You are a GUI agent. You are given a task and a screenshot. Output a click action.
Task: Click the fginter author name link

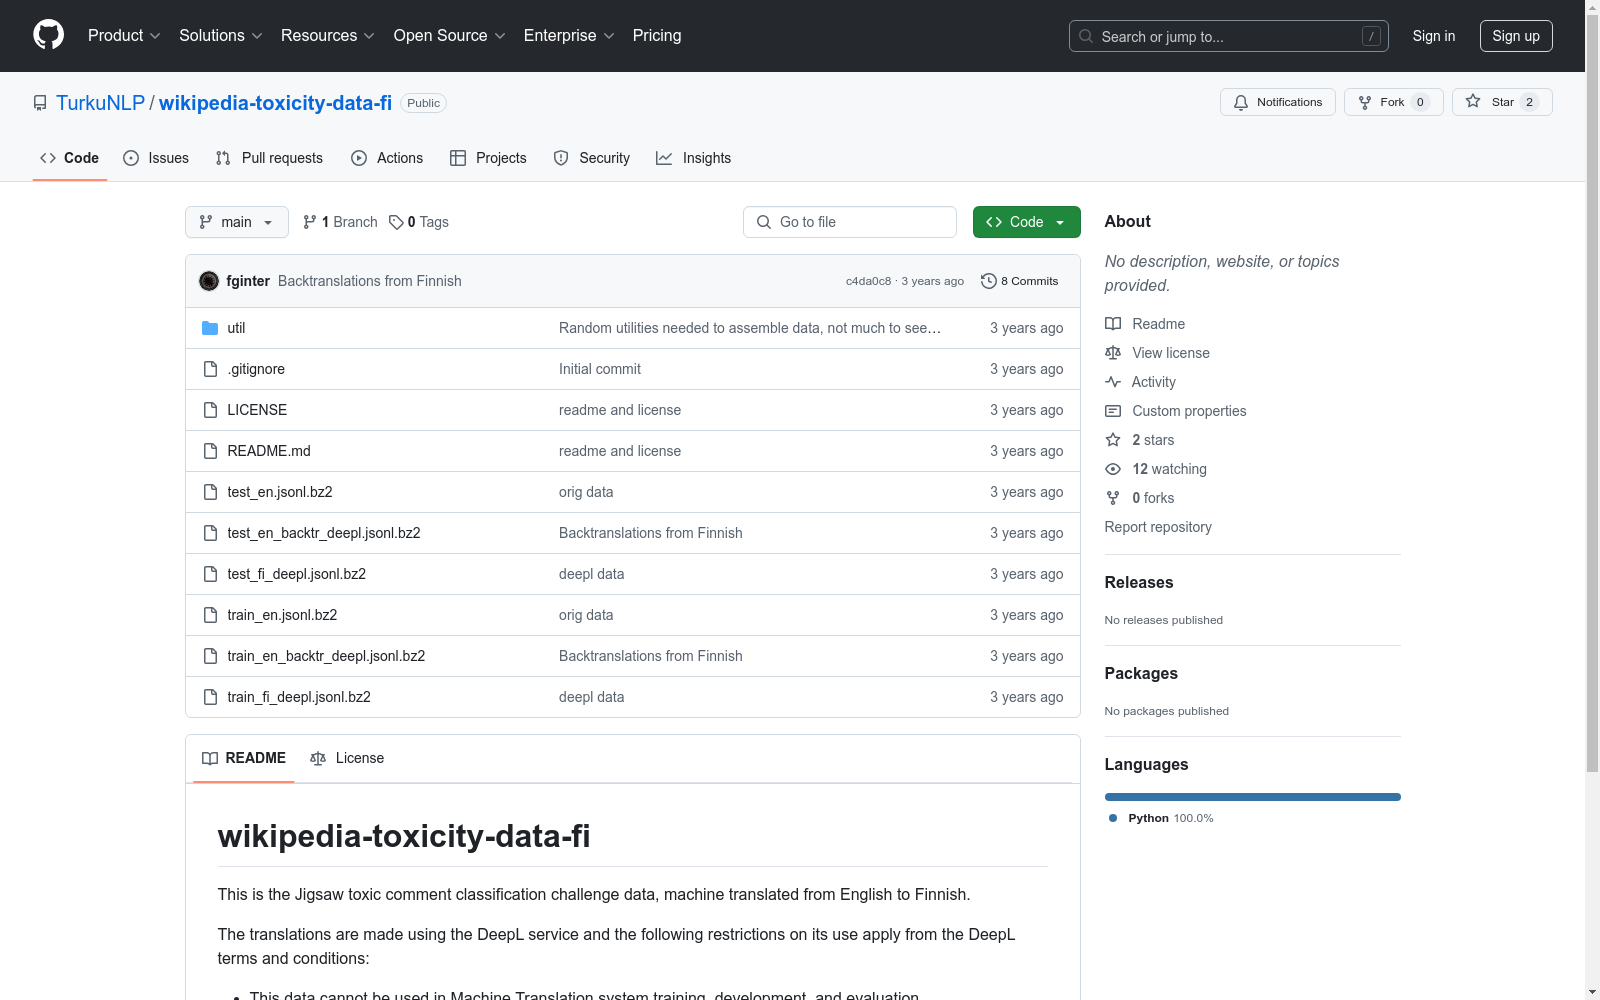(248, 281)
